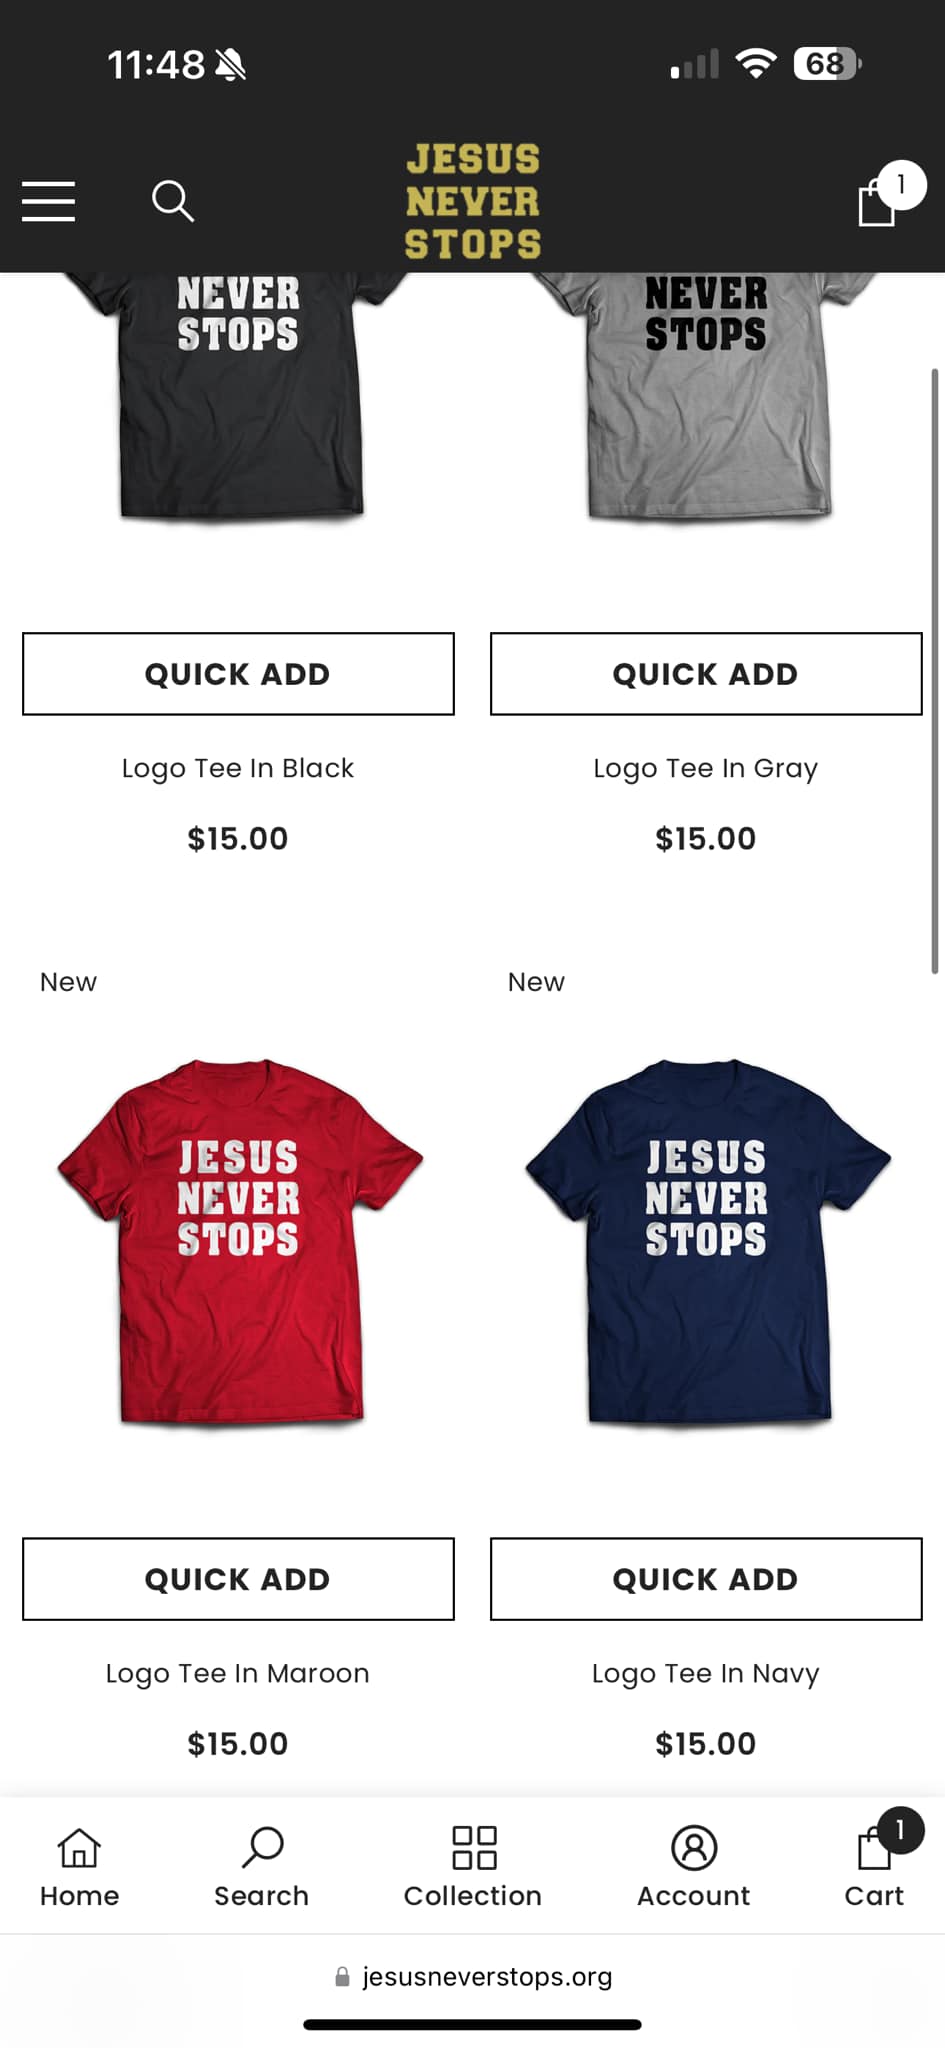This screenshot has width=945, height=2048.
Task: Tap the Jesus Never Stops logo
Action: pyautogui.click(x=473, y=201)
